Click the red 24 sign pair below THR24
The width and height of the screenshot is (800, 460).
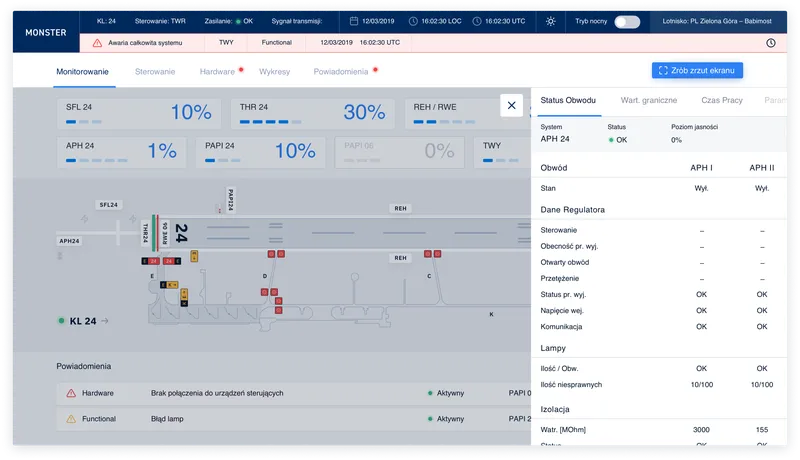[x=161, y=261]
